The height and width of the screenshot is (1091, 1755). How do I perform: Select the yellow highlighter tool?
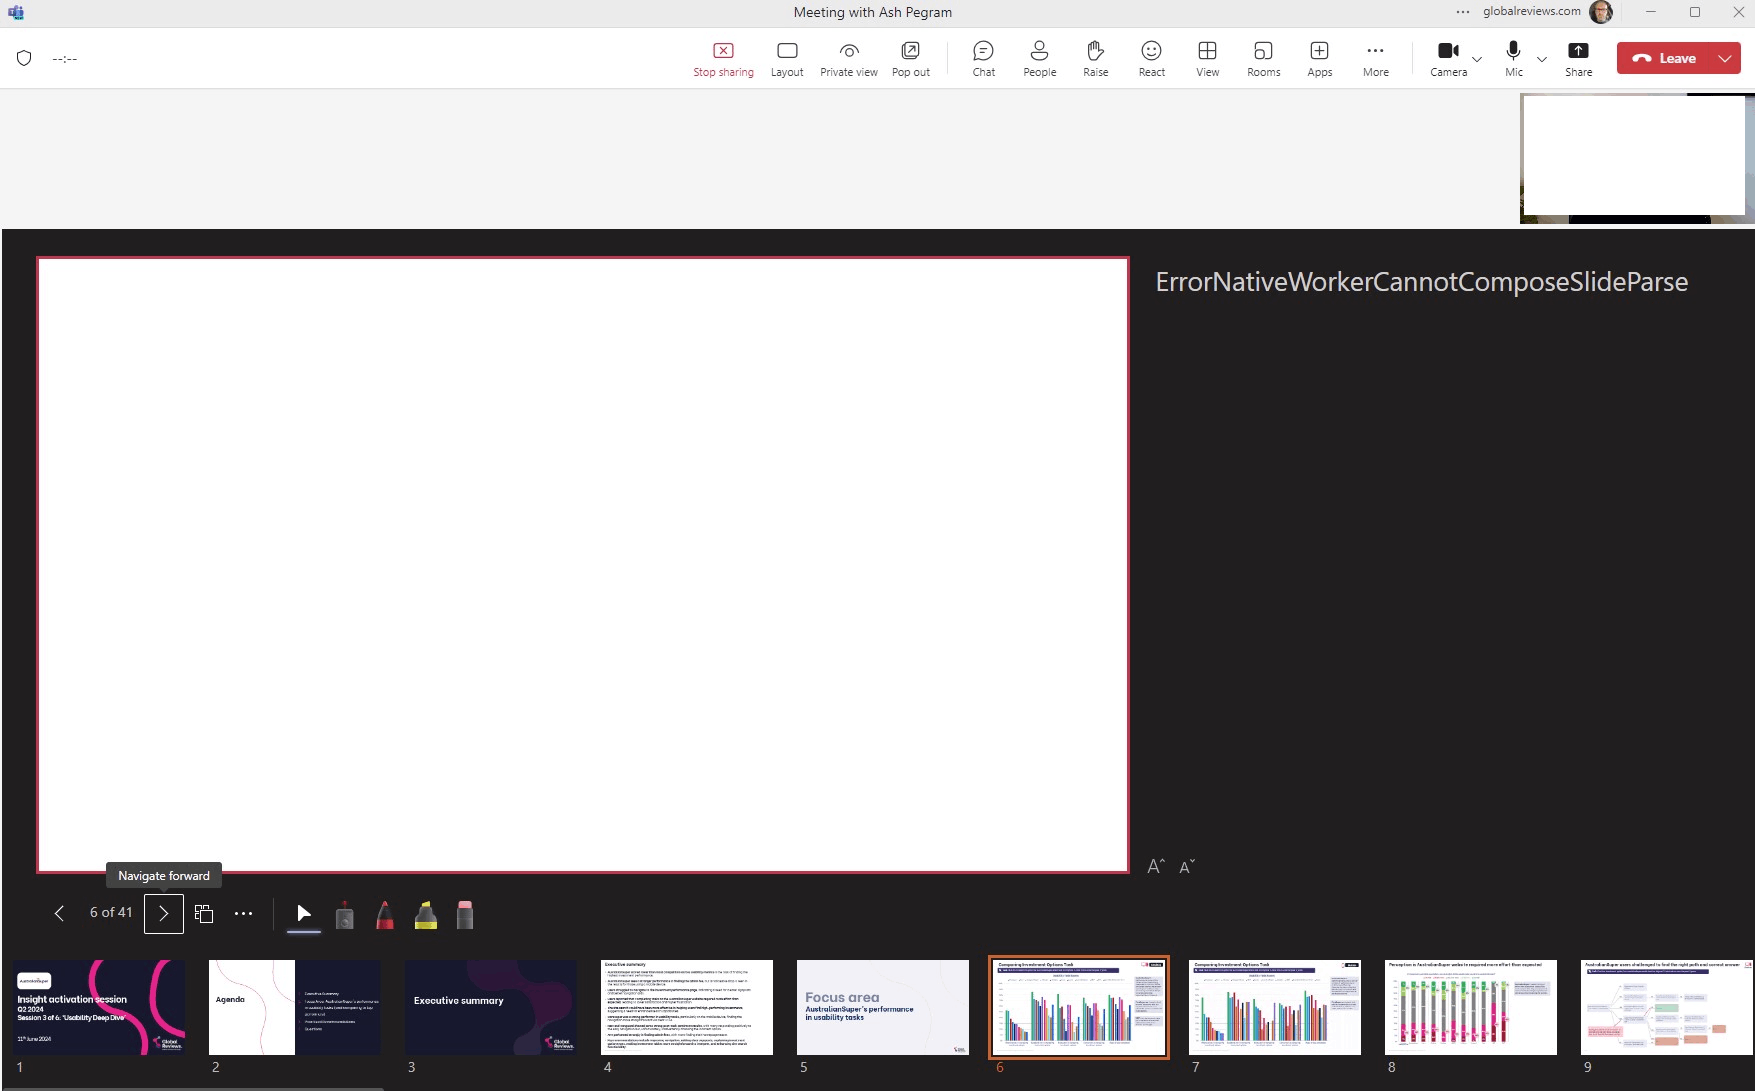click(x=426, y=914)
